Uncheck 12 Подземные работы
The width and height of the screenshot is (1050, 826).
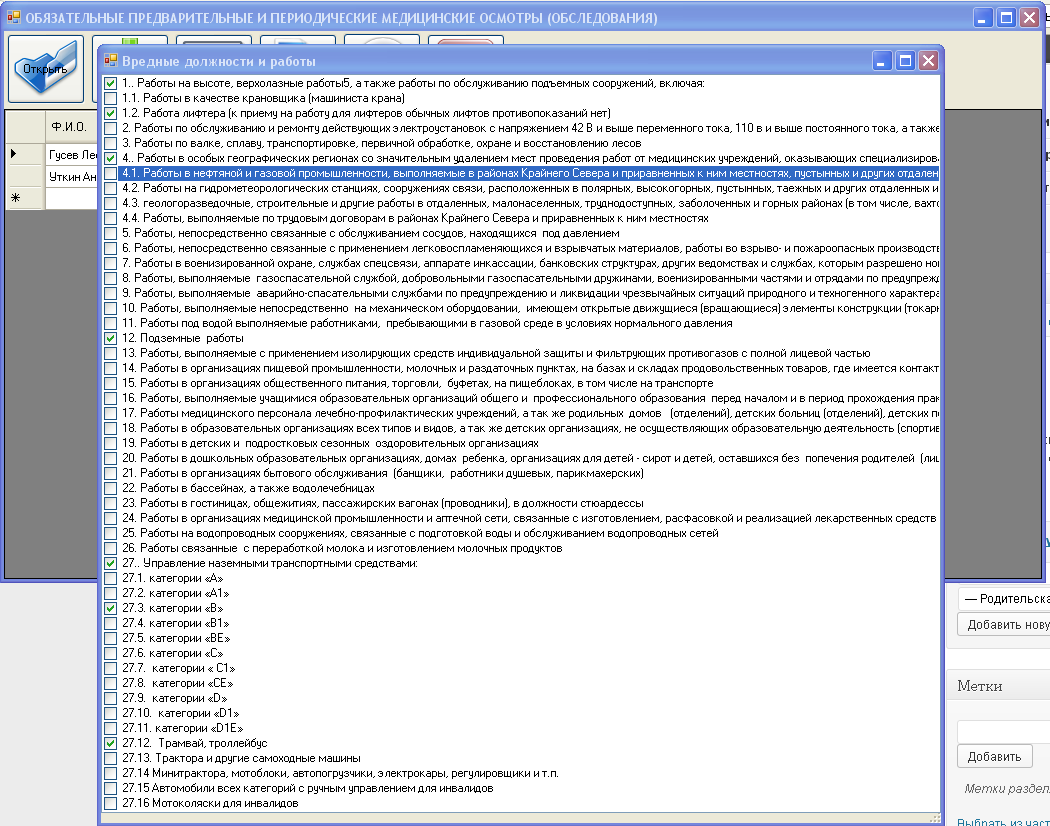tap(110, 338)
